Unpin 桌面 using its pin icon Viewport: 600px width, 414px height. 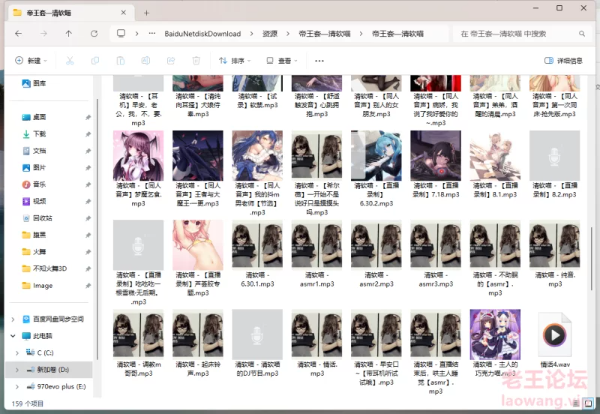pos(88,117)
